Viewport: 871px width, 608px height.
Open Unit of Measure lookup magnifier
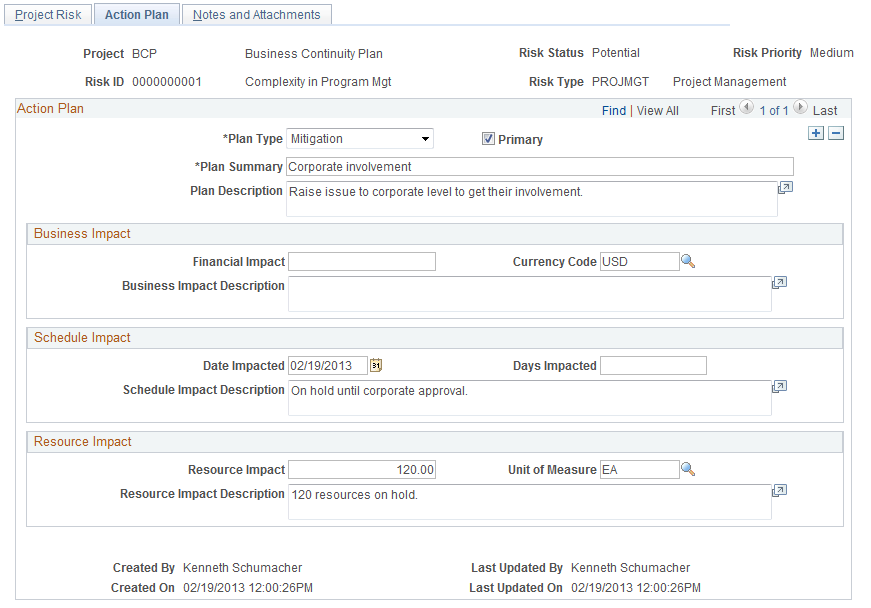tap(688, 469)
